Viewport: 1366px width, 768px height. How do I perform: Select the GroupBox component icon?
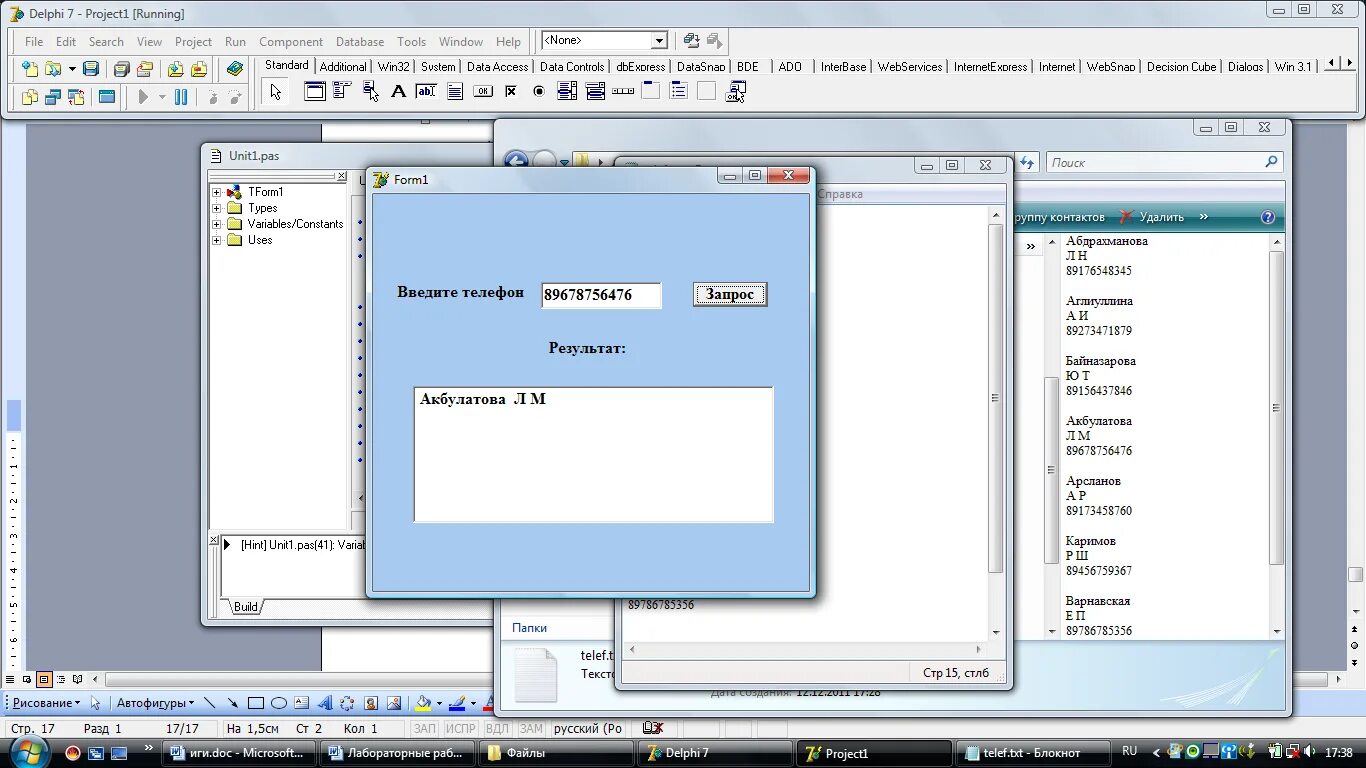(x=651, y=91)
